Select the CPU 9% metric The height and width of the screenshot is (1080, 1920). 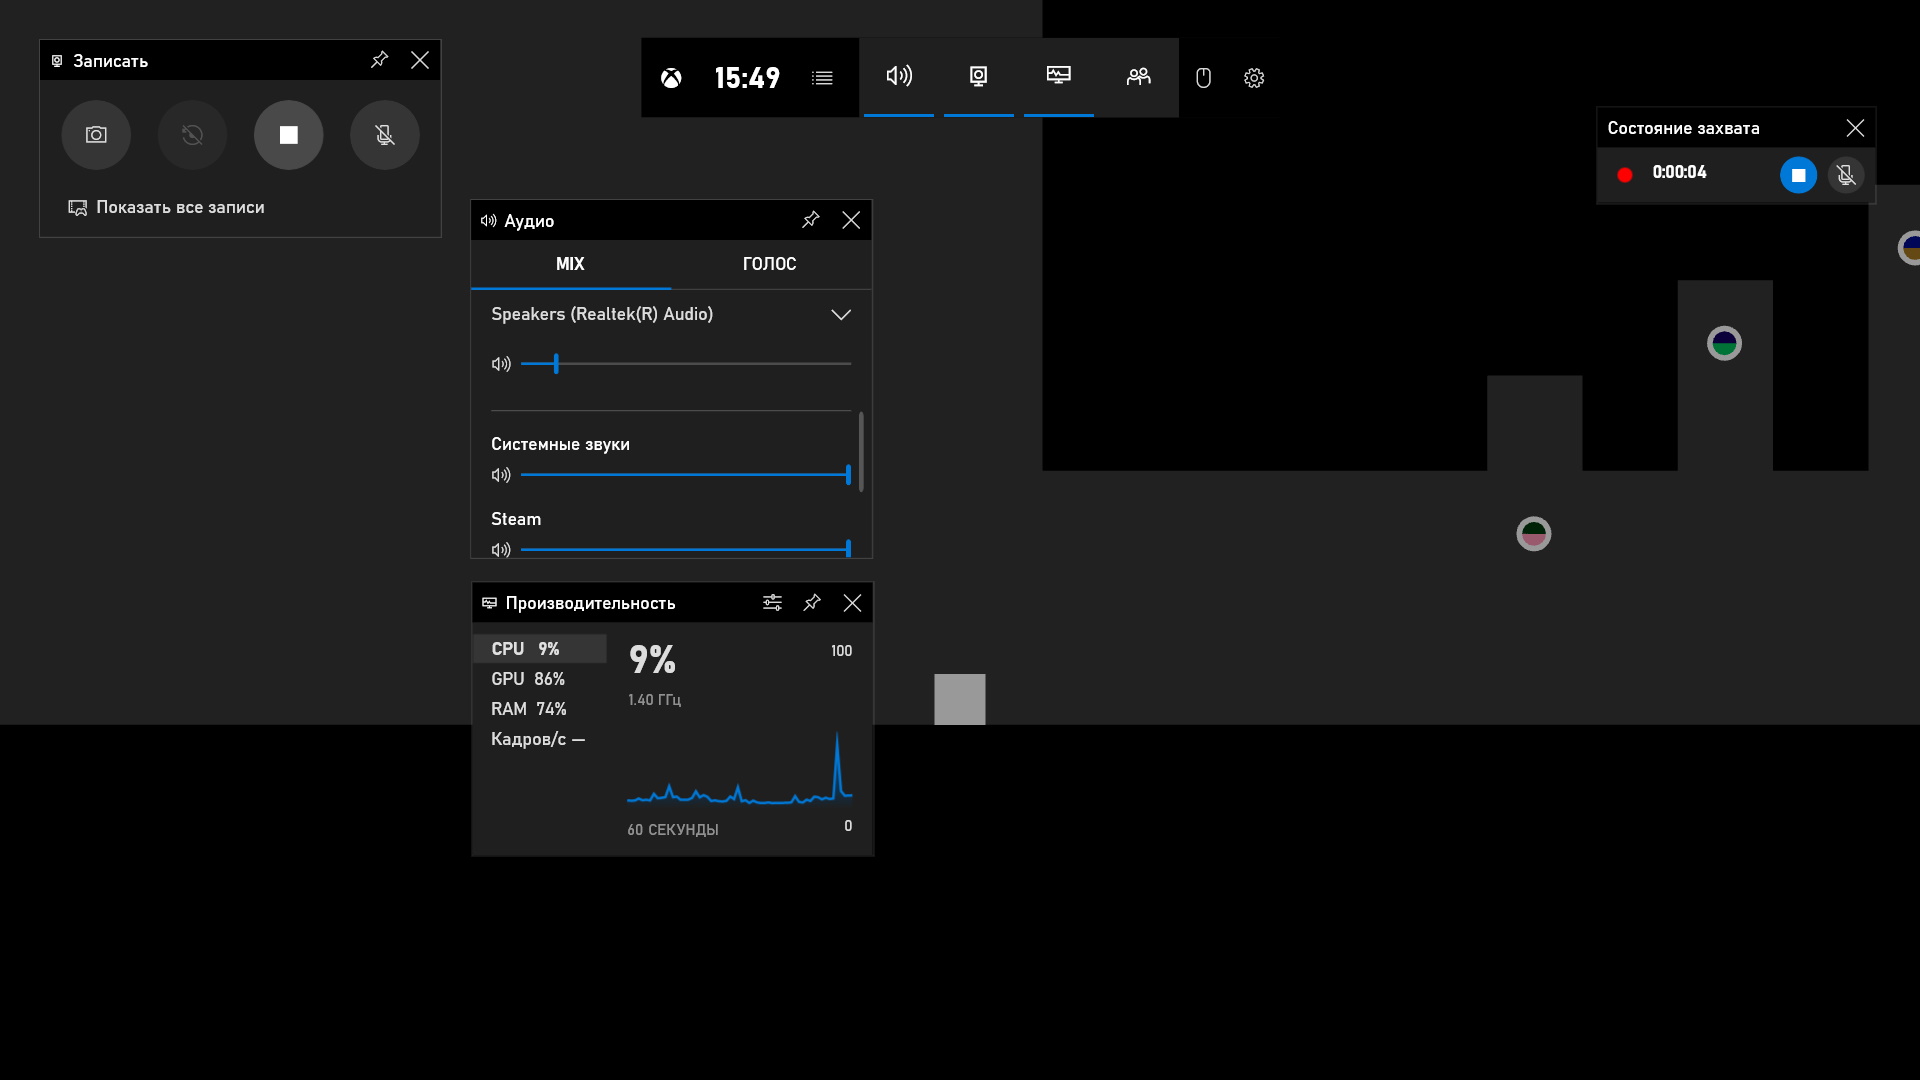pos(540,649)
